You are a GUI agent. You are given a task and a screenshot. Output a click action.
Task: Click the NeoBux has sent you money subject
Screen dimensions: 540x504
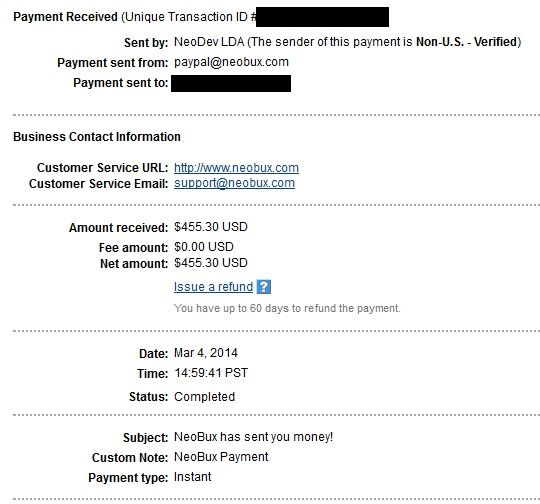[x=253, y=437]
